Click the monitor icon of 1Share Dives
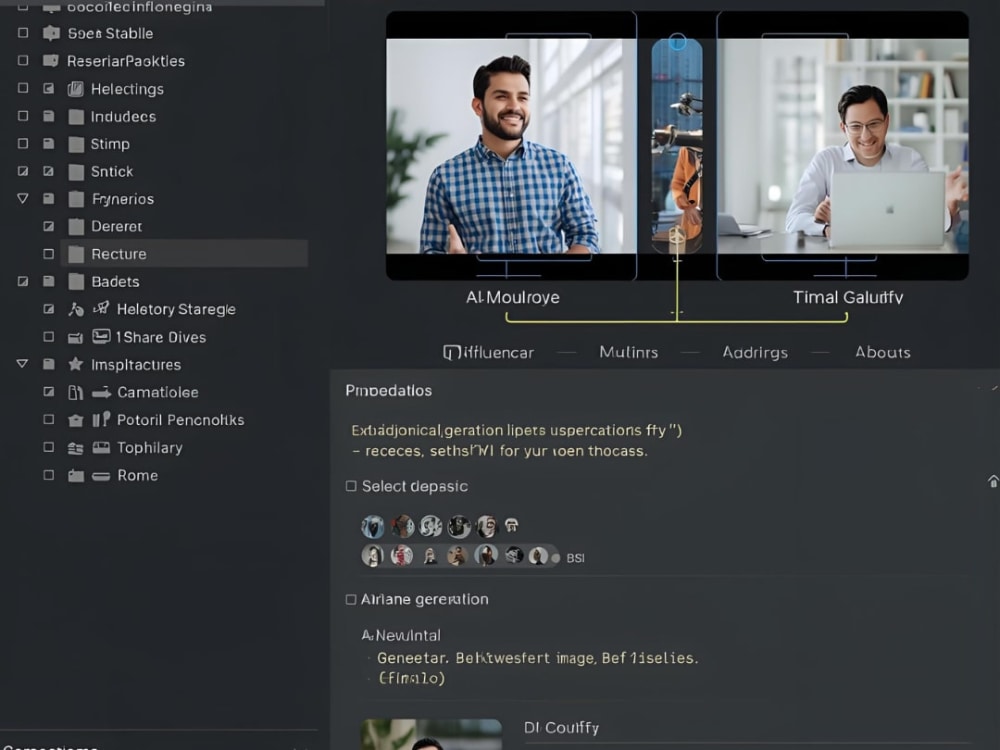This screenshot has height=750, width=1000. 101,336
